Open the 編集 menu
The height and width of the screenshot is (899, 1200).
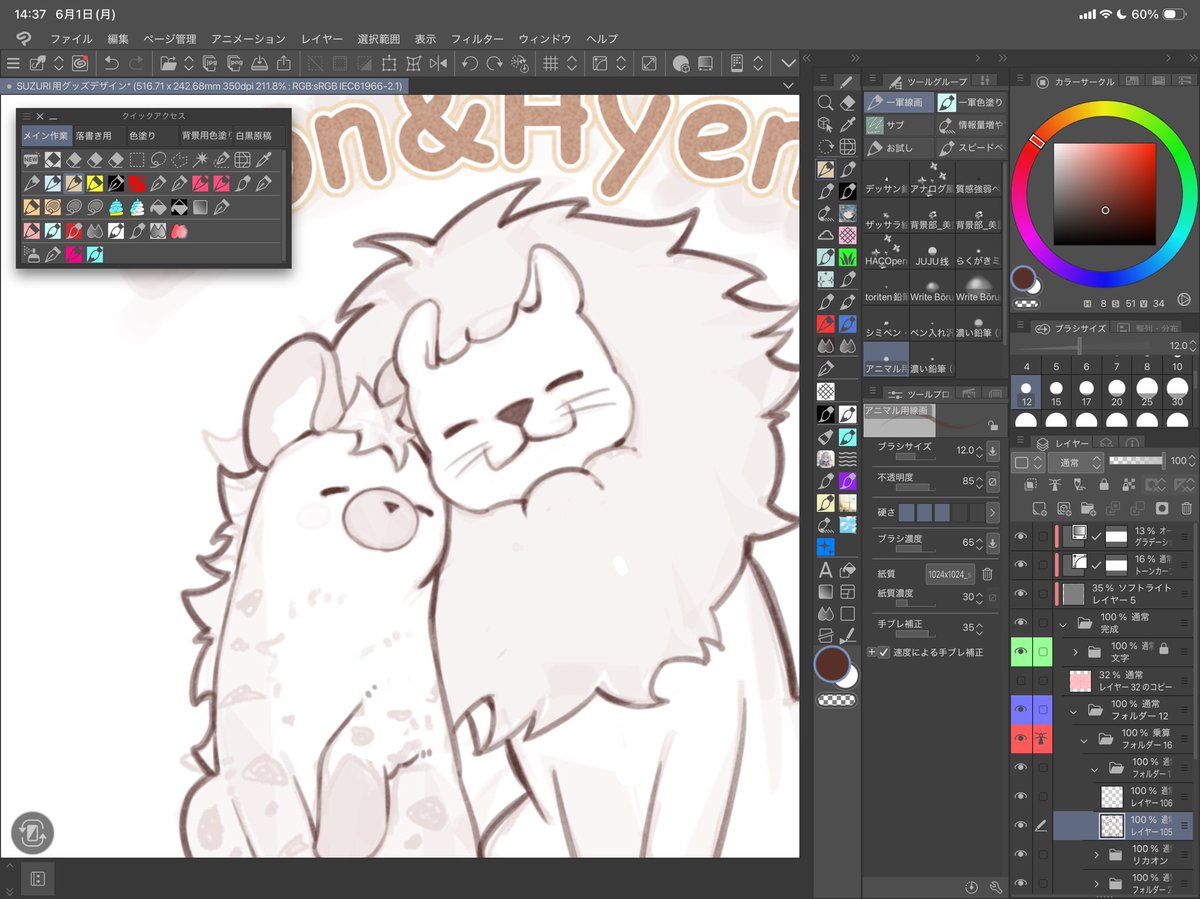click(x=118, y=39)
